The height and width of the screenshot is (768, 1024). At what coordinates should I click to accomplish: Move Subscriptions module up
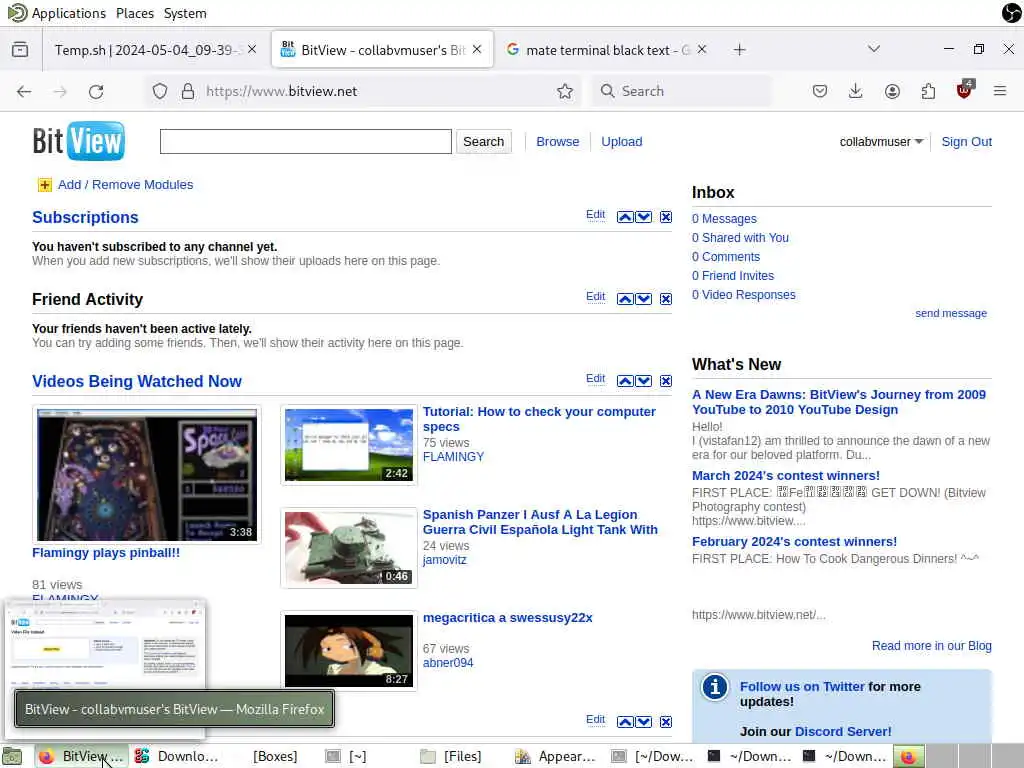(625, 217)
